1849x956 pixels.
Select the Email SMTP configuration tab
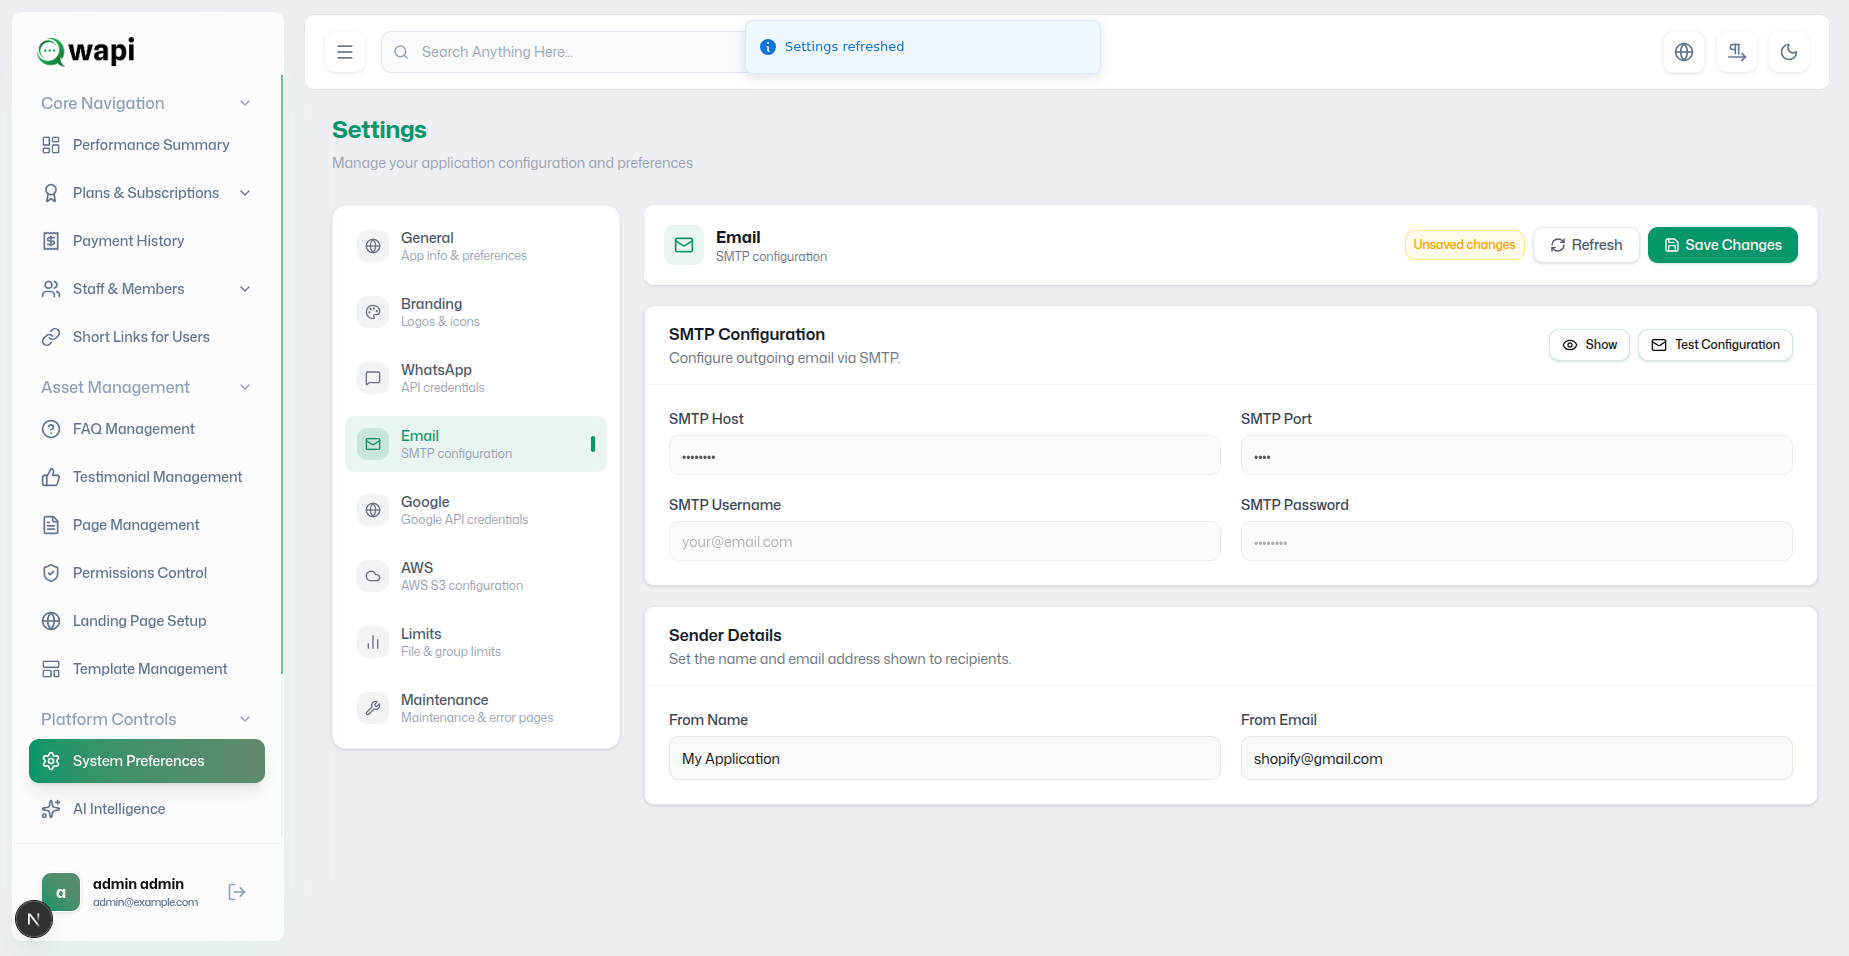tap(476, 444)
